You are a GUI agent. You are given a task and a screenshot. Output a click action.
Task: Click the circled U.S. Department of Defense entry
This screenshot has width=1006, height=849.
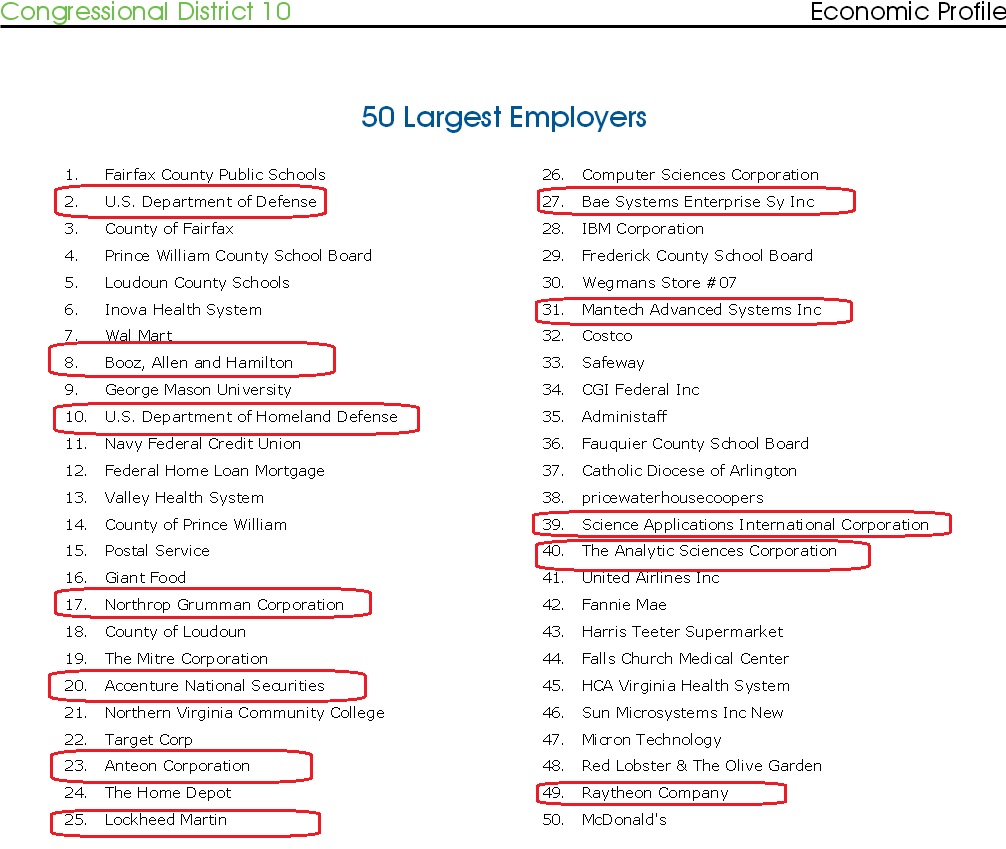210,202
